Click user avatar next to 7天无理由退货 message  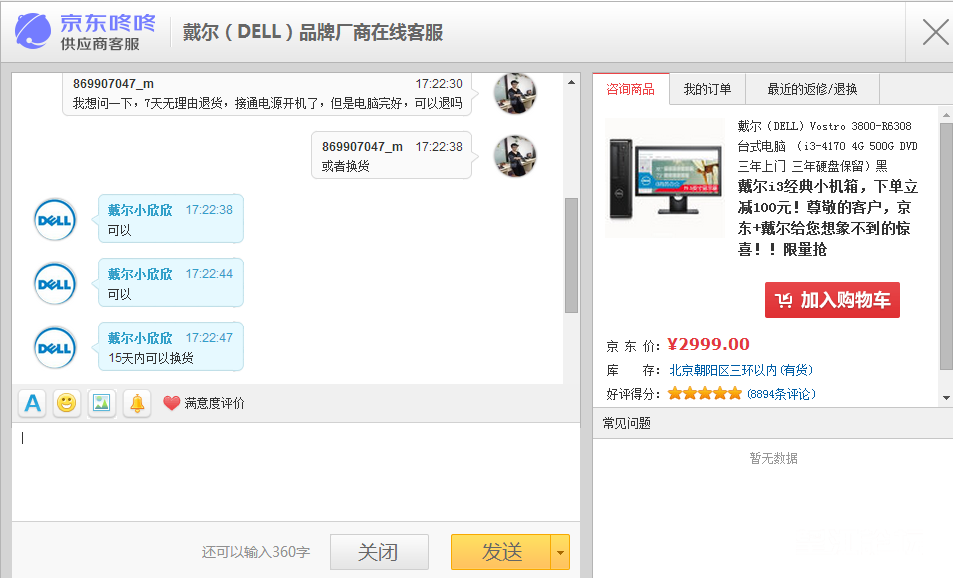click(515, 93)
